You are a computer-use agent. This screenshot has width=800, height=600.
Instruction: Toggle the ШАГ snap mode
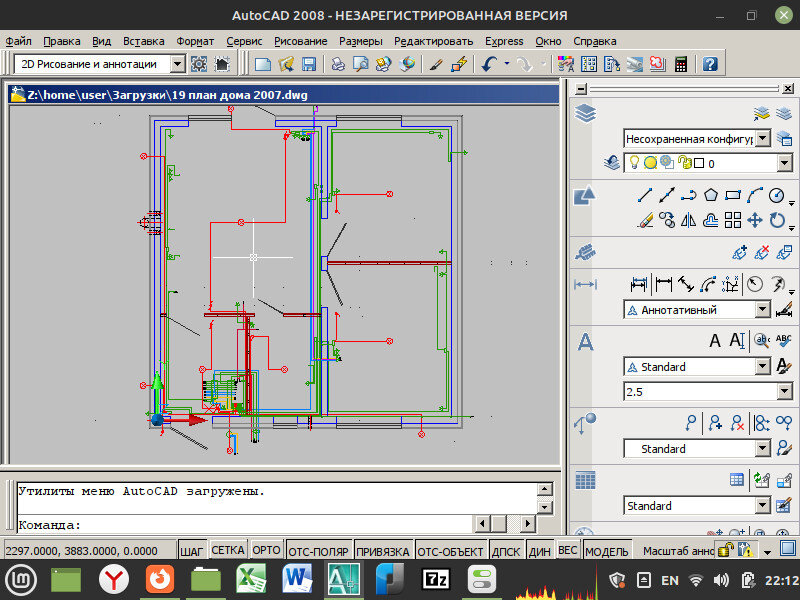192,551
